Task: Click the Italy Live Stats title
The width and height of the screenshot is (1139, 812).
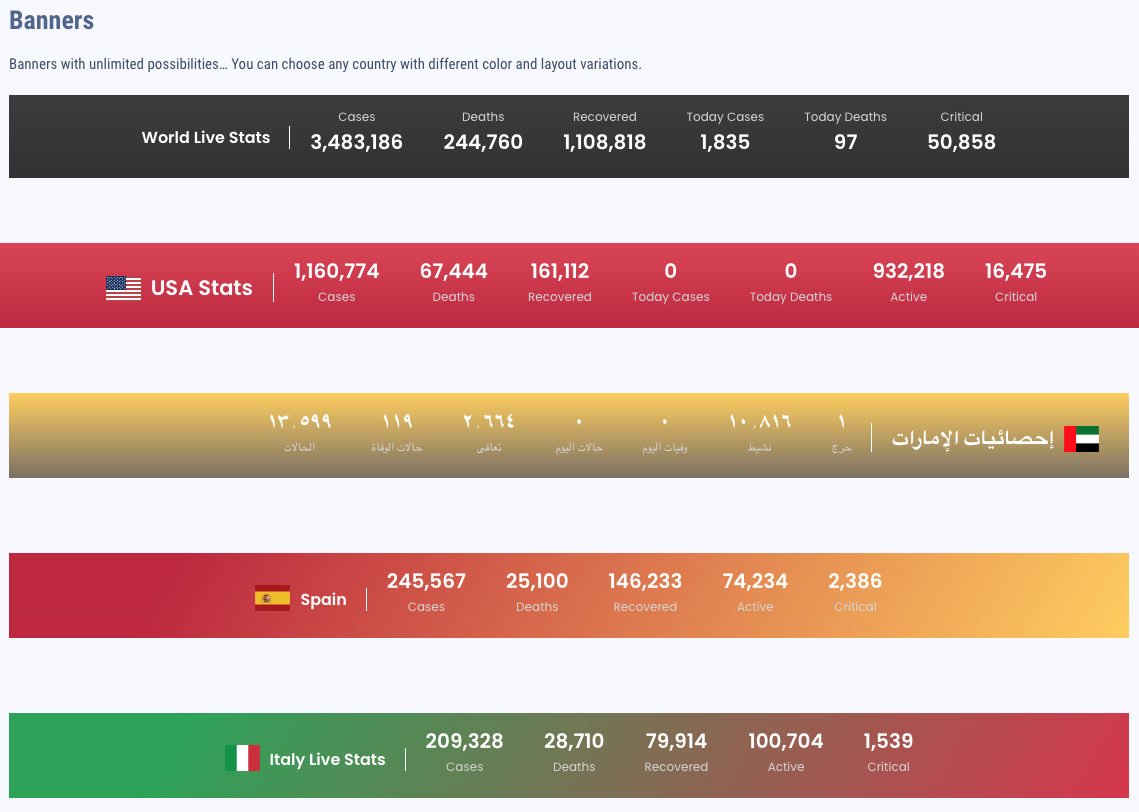Action: [327, 759]
